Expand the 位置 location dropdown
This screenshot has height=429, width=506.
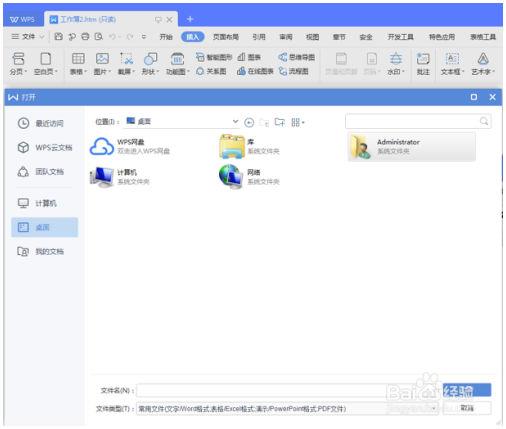tap(235, 122)
